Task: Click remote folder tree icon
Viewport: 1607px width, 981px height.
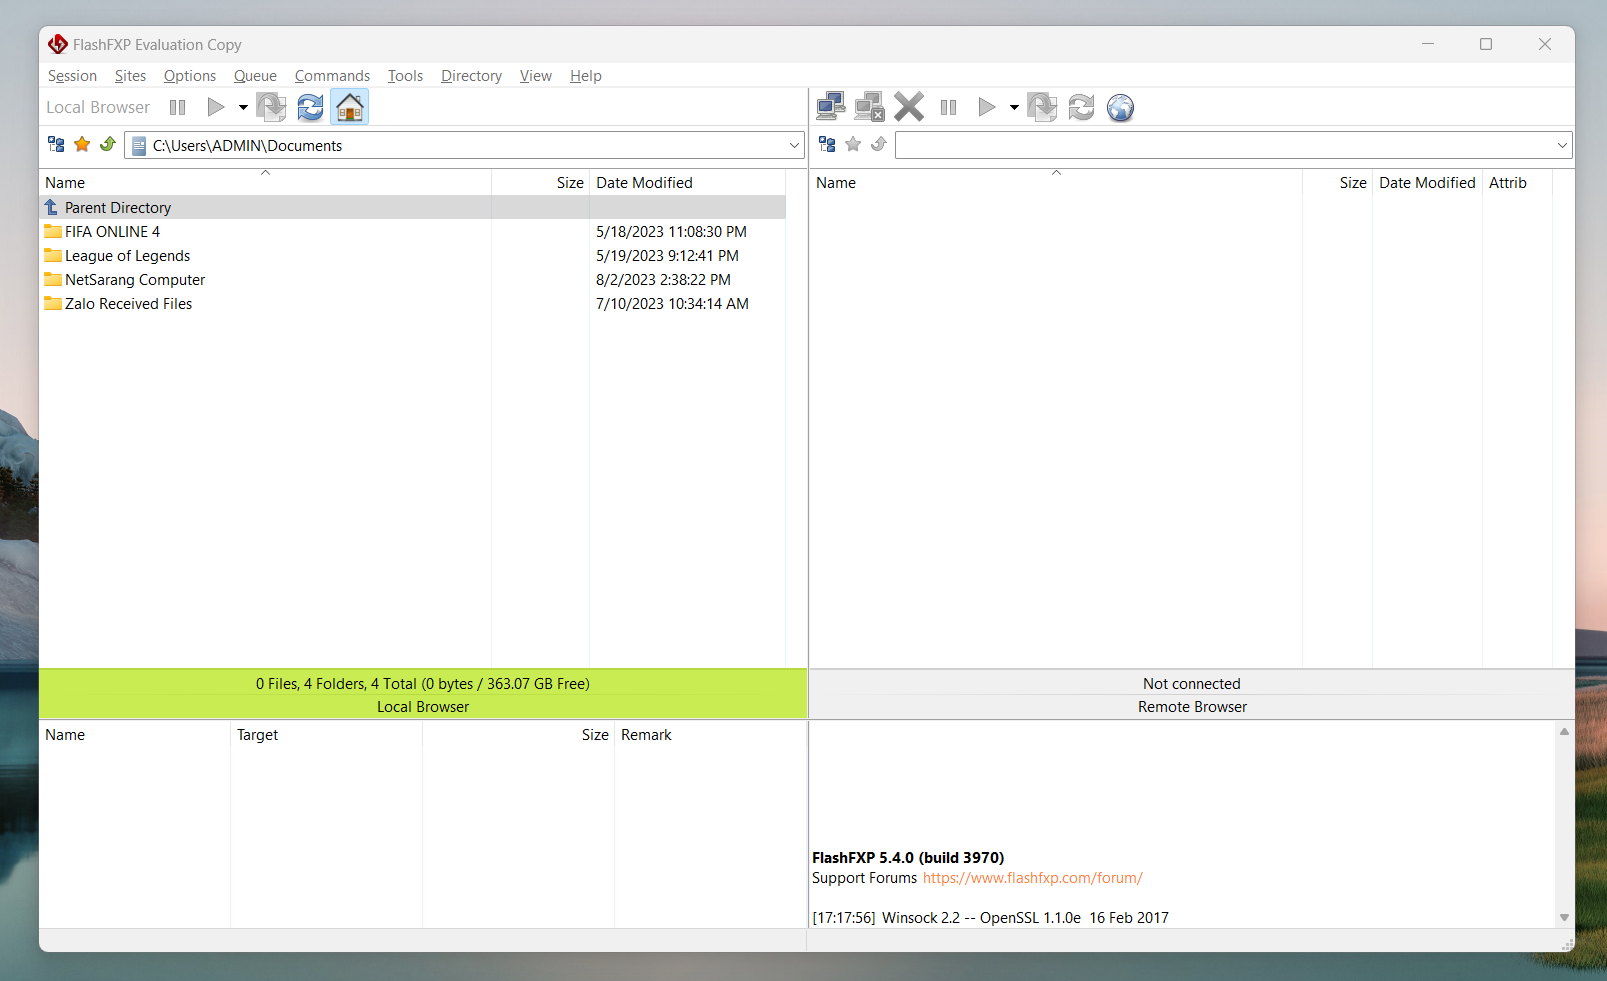Action: pos(827,145)
